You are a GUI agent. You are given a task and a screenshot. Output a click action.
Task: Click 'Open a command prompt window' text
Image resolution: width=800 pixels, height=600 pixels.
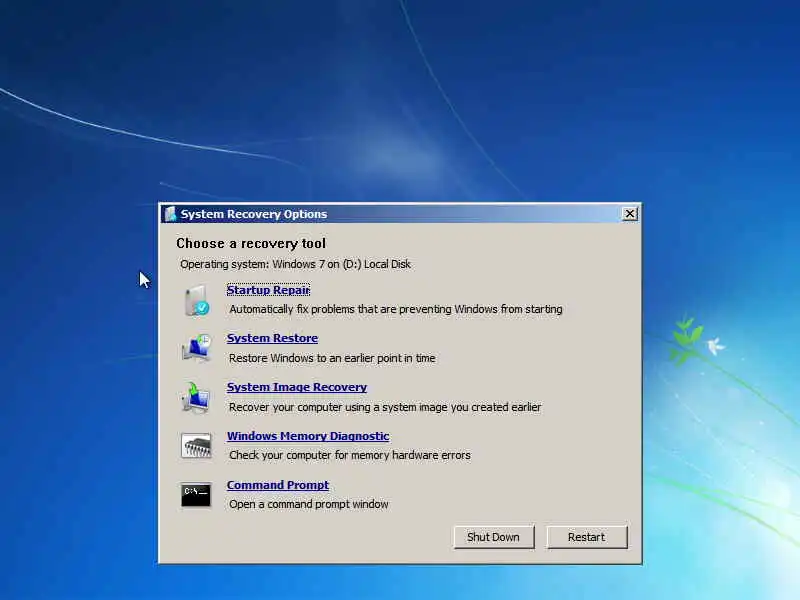click(x=309, y=504)
